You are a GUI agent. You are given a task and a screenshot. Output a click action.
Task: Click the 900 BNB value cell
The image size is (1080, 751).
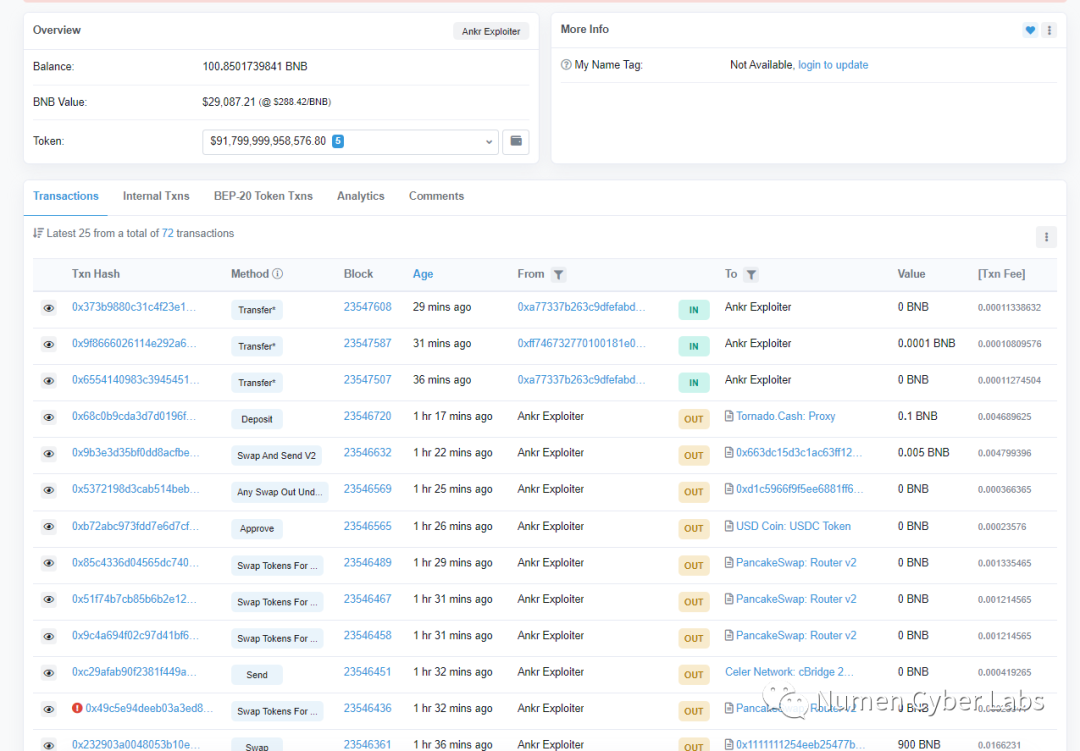[x=919, y=745]
